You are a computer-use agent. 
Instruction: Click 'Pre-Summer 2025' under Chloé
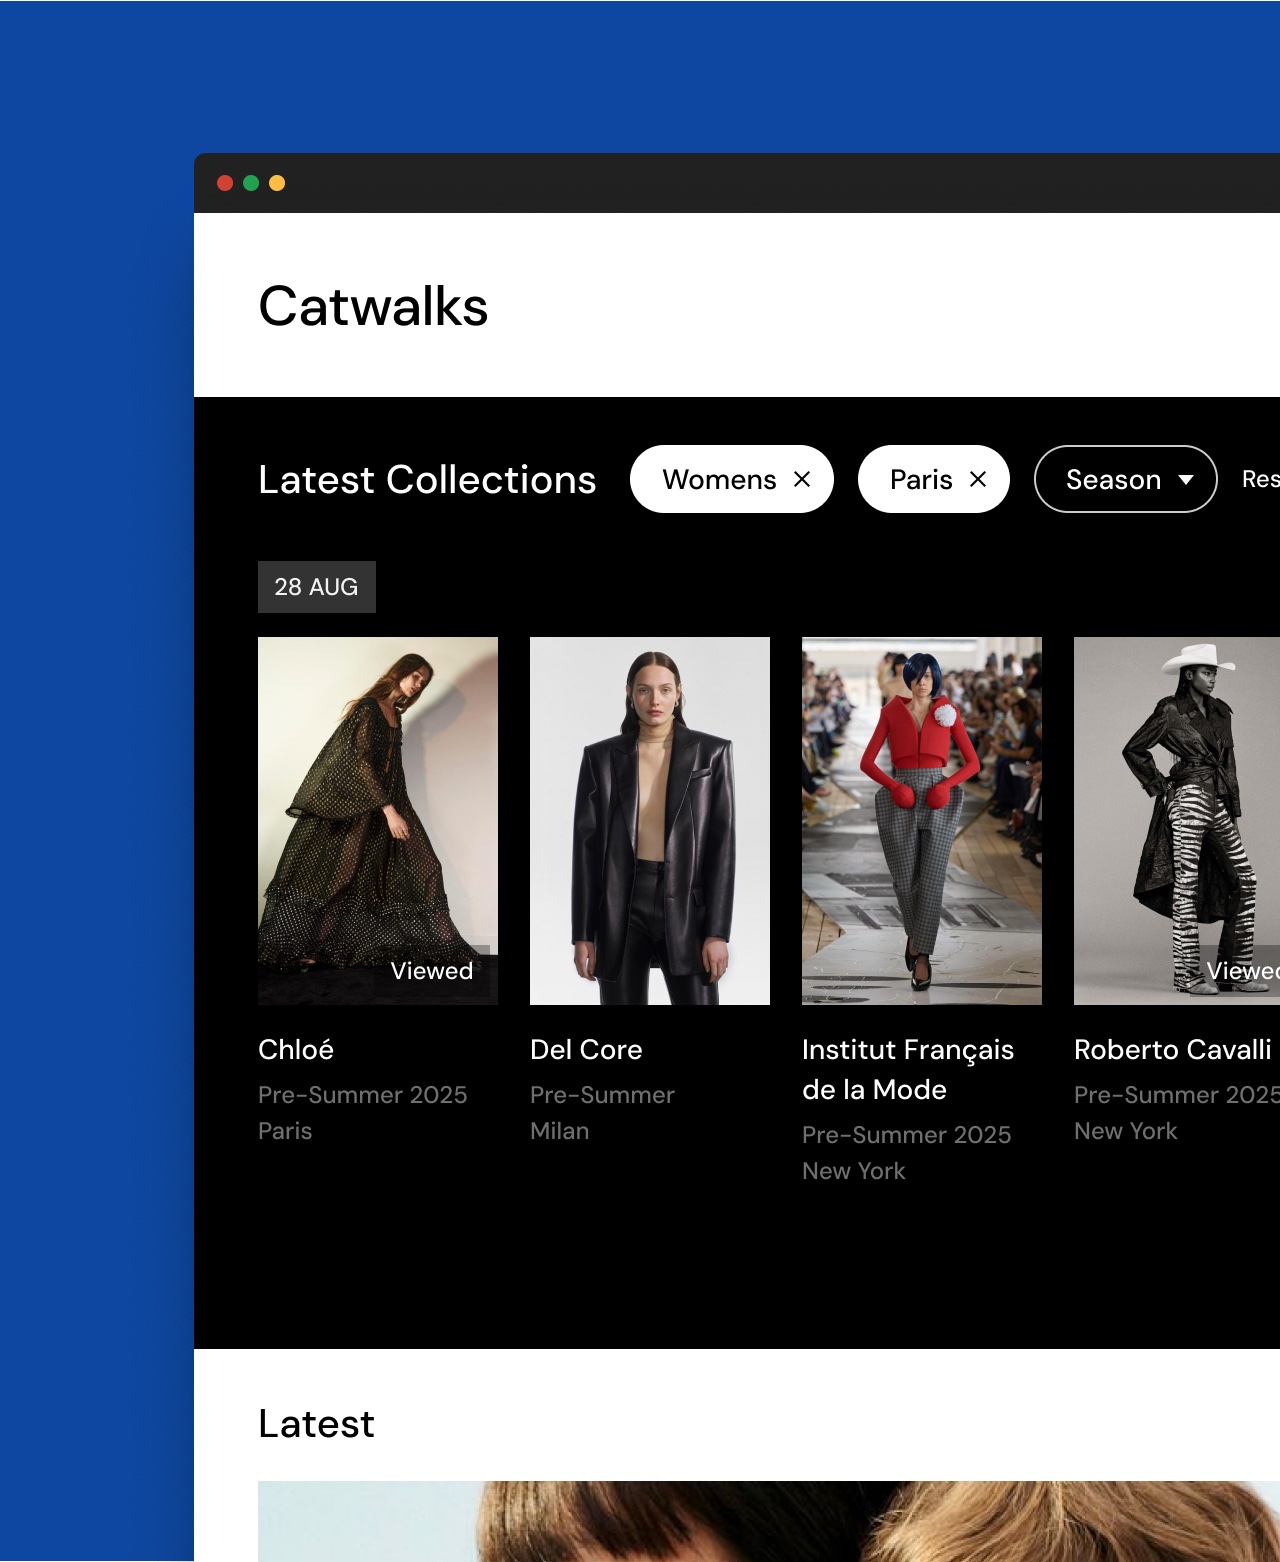pos(363,1094)
